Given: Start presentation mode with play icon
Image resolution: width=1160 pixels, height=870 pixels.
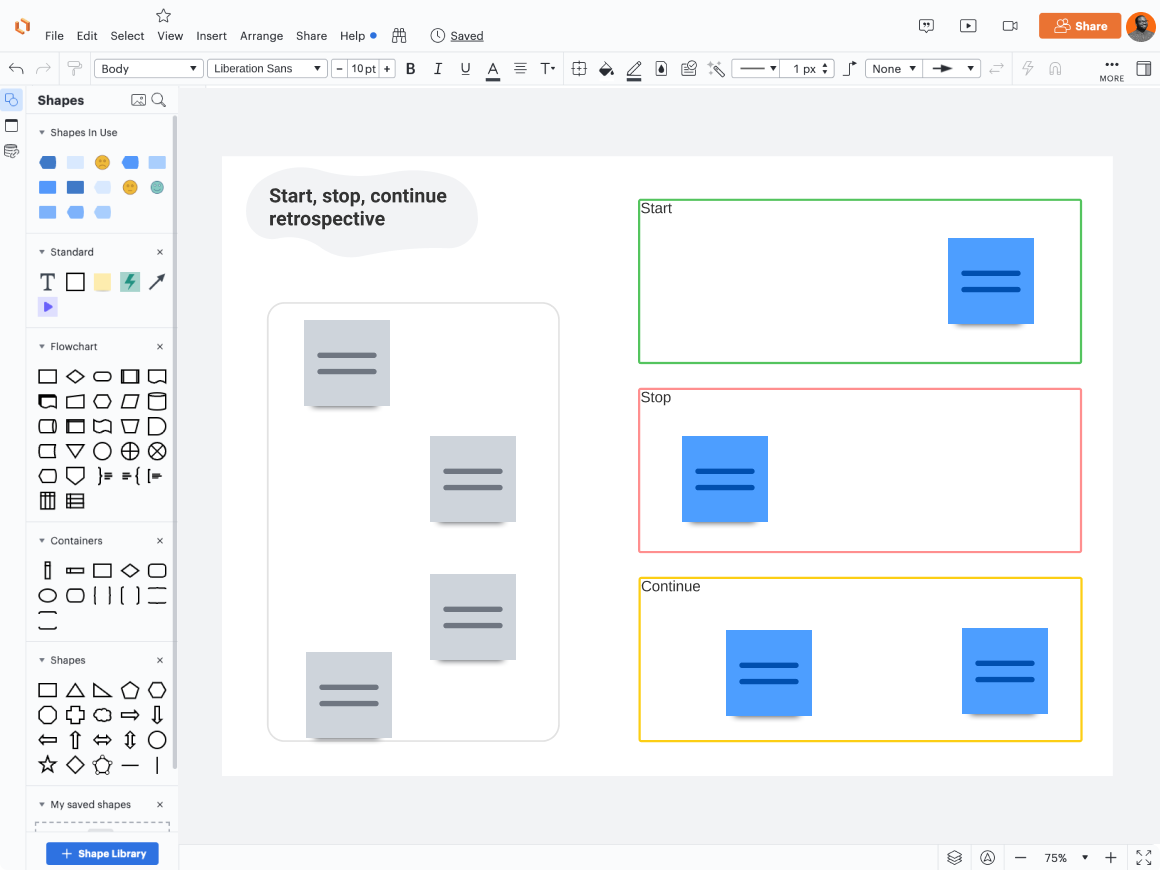Looking at the screenshot, I should click(x=968, y=26).
